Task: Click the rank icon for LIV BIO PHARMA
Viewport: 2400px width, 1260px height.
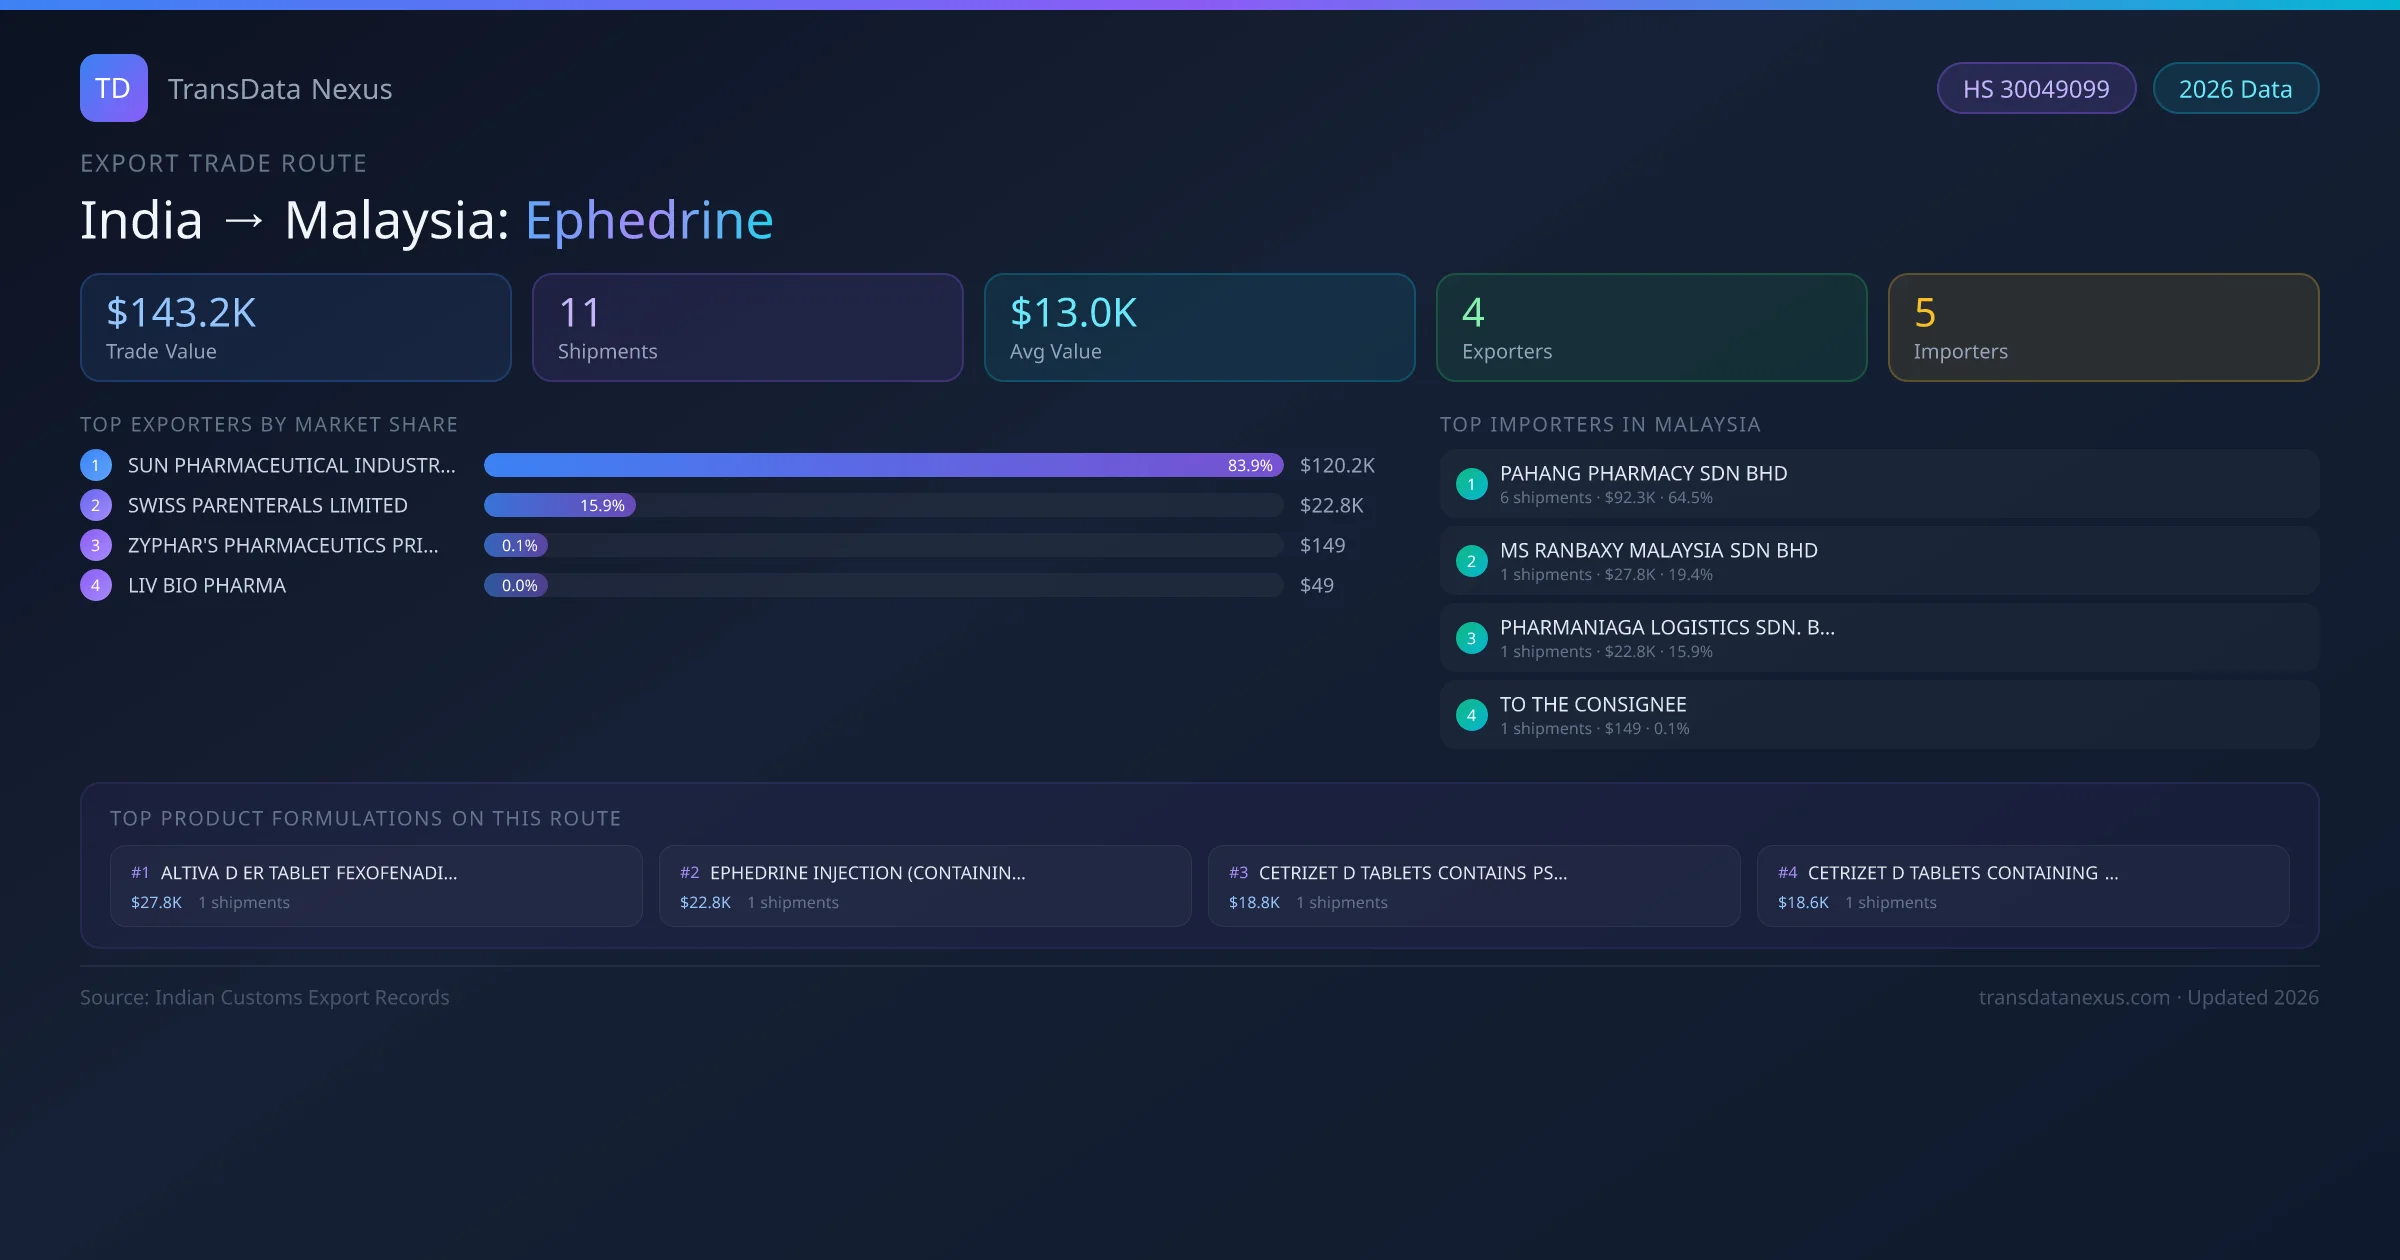Action: [x=95, y=585]
